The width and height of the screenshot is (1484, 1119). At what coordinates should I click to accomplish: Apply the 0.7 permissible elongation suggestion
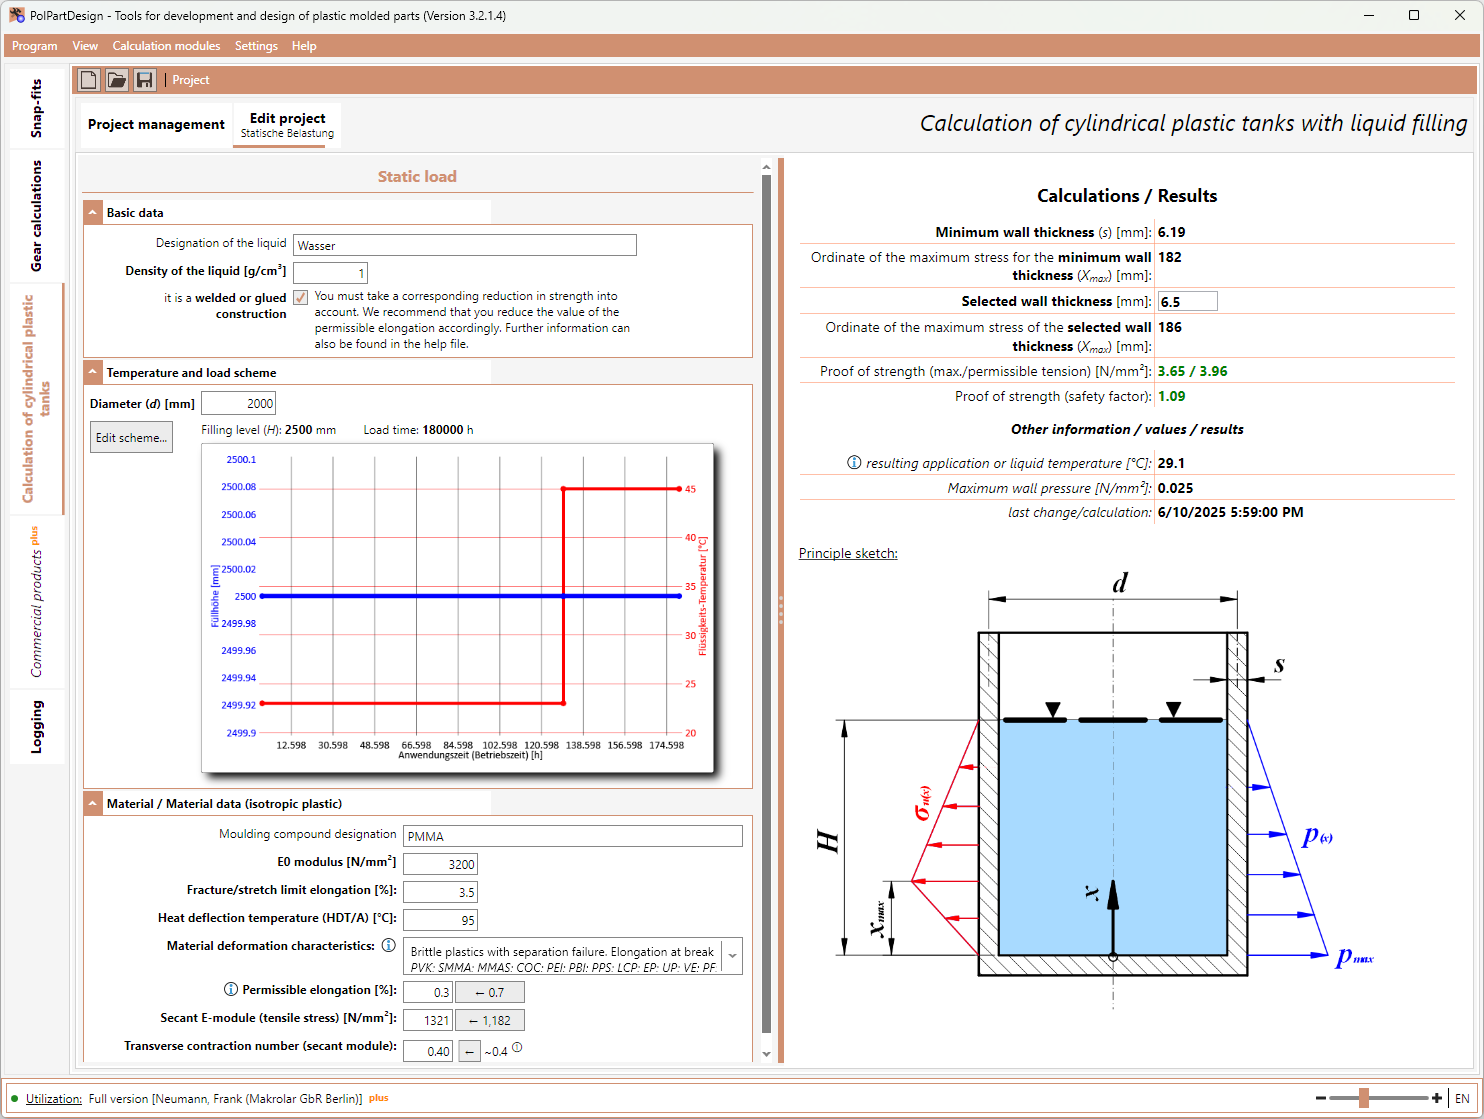pyautogui.click(x=490, y=992)
